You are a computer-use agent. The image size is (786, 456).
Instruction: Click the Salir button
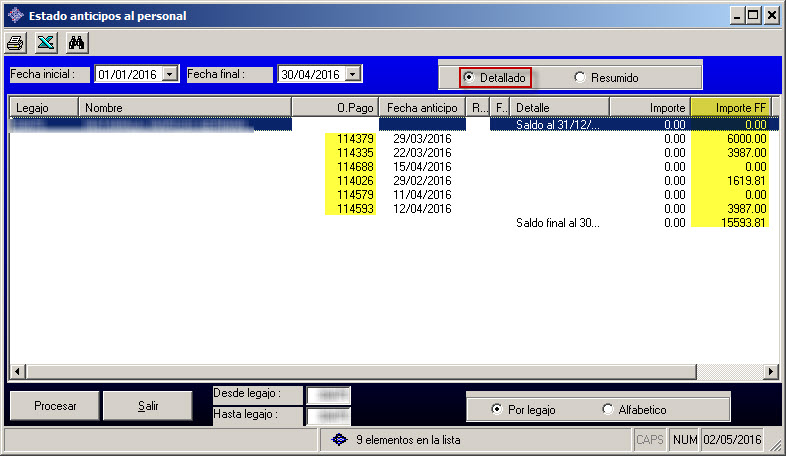coord(149,406)
